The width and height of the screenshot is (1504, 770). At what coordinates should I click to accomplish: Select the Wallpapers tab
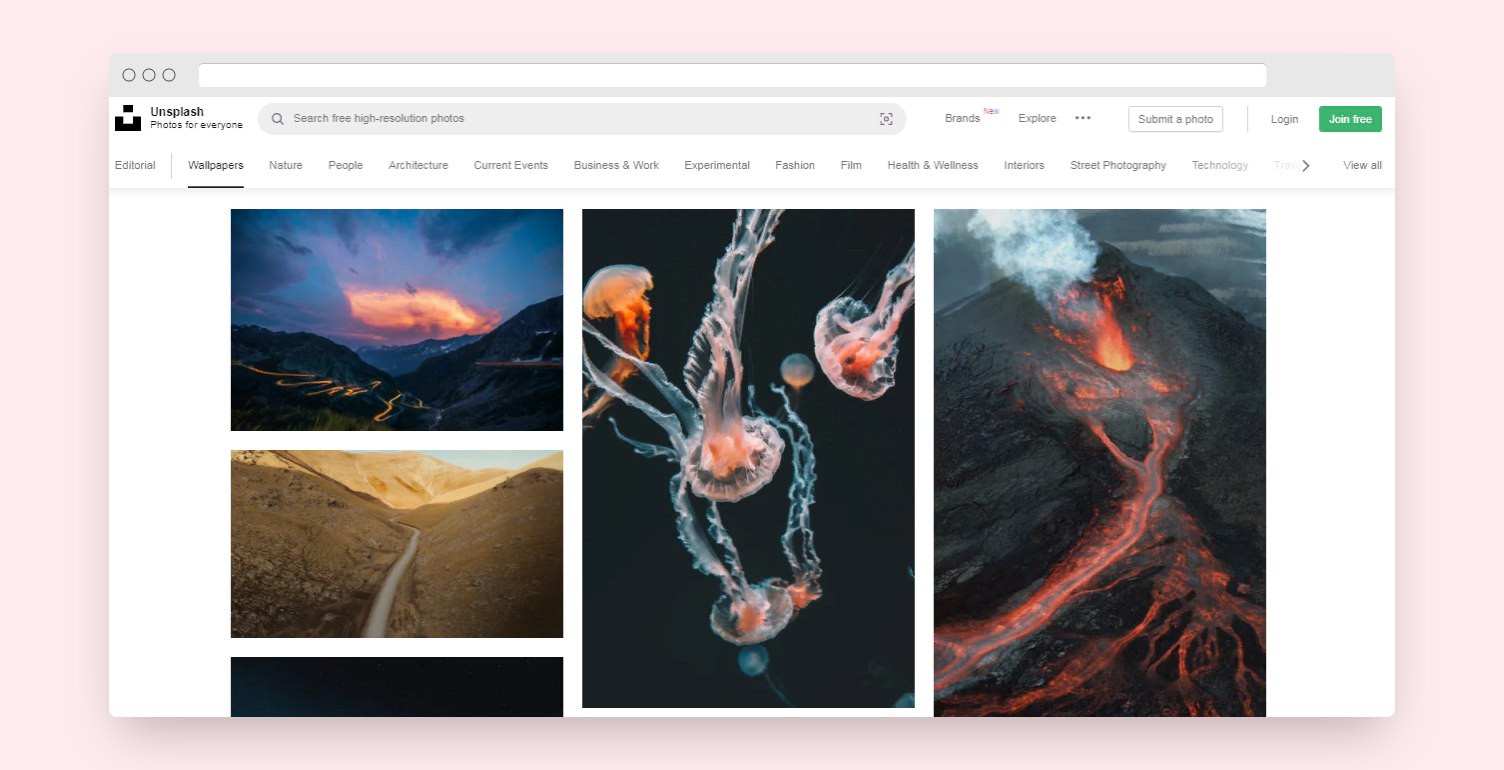216,165
